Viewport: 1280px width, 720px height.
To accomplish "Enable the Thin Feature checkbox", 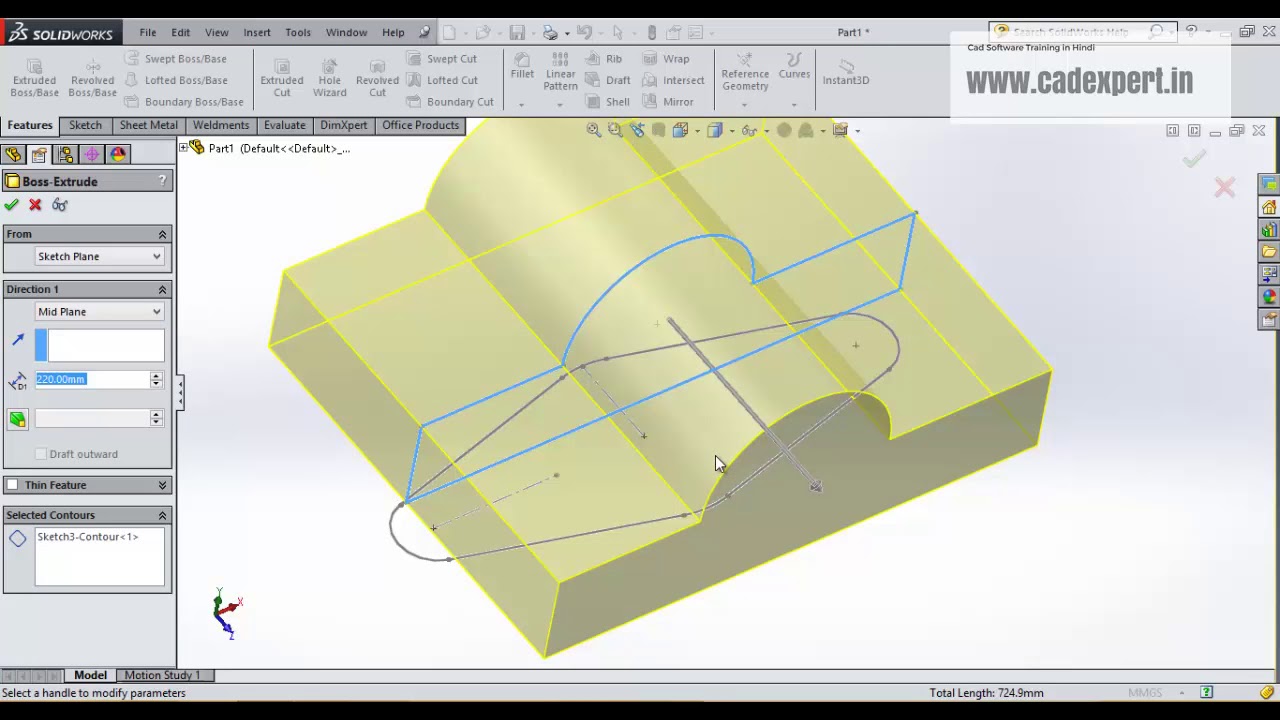I will pyautogui.click(x=12, y=485).
